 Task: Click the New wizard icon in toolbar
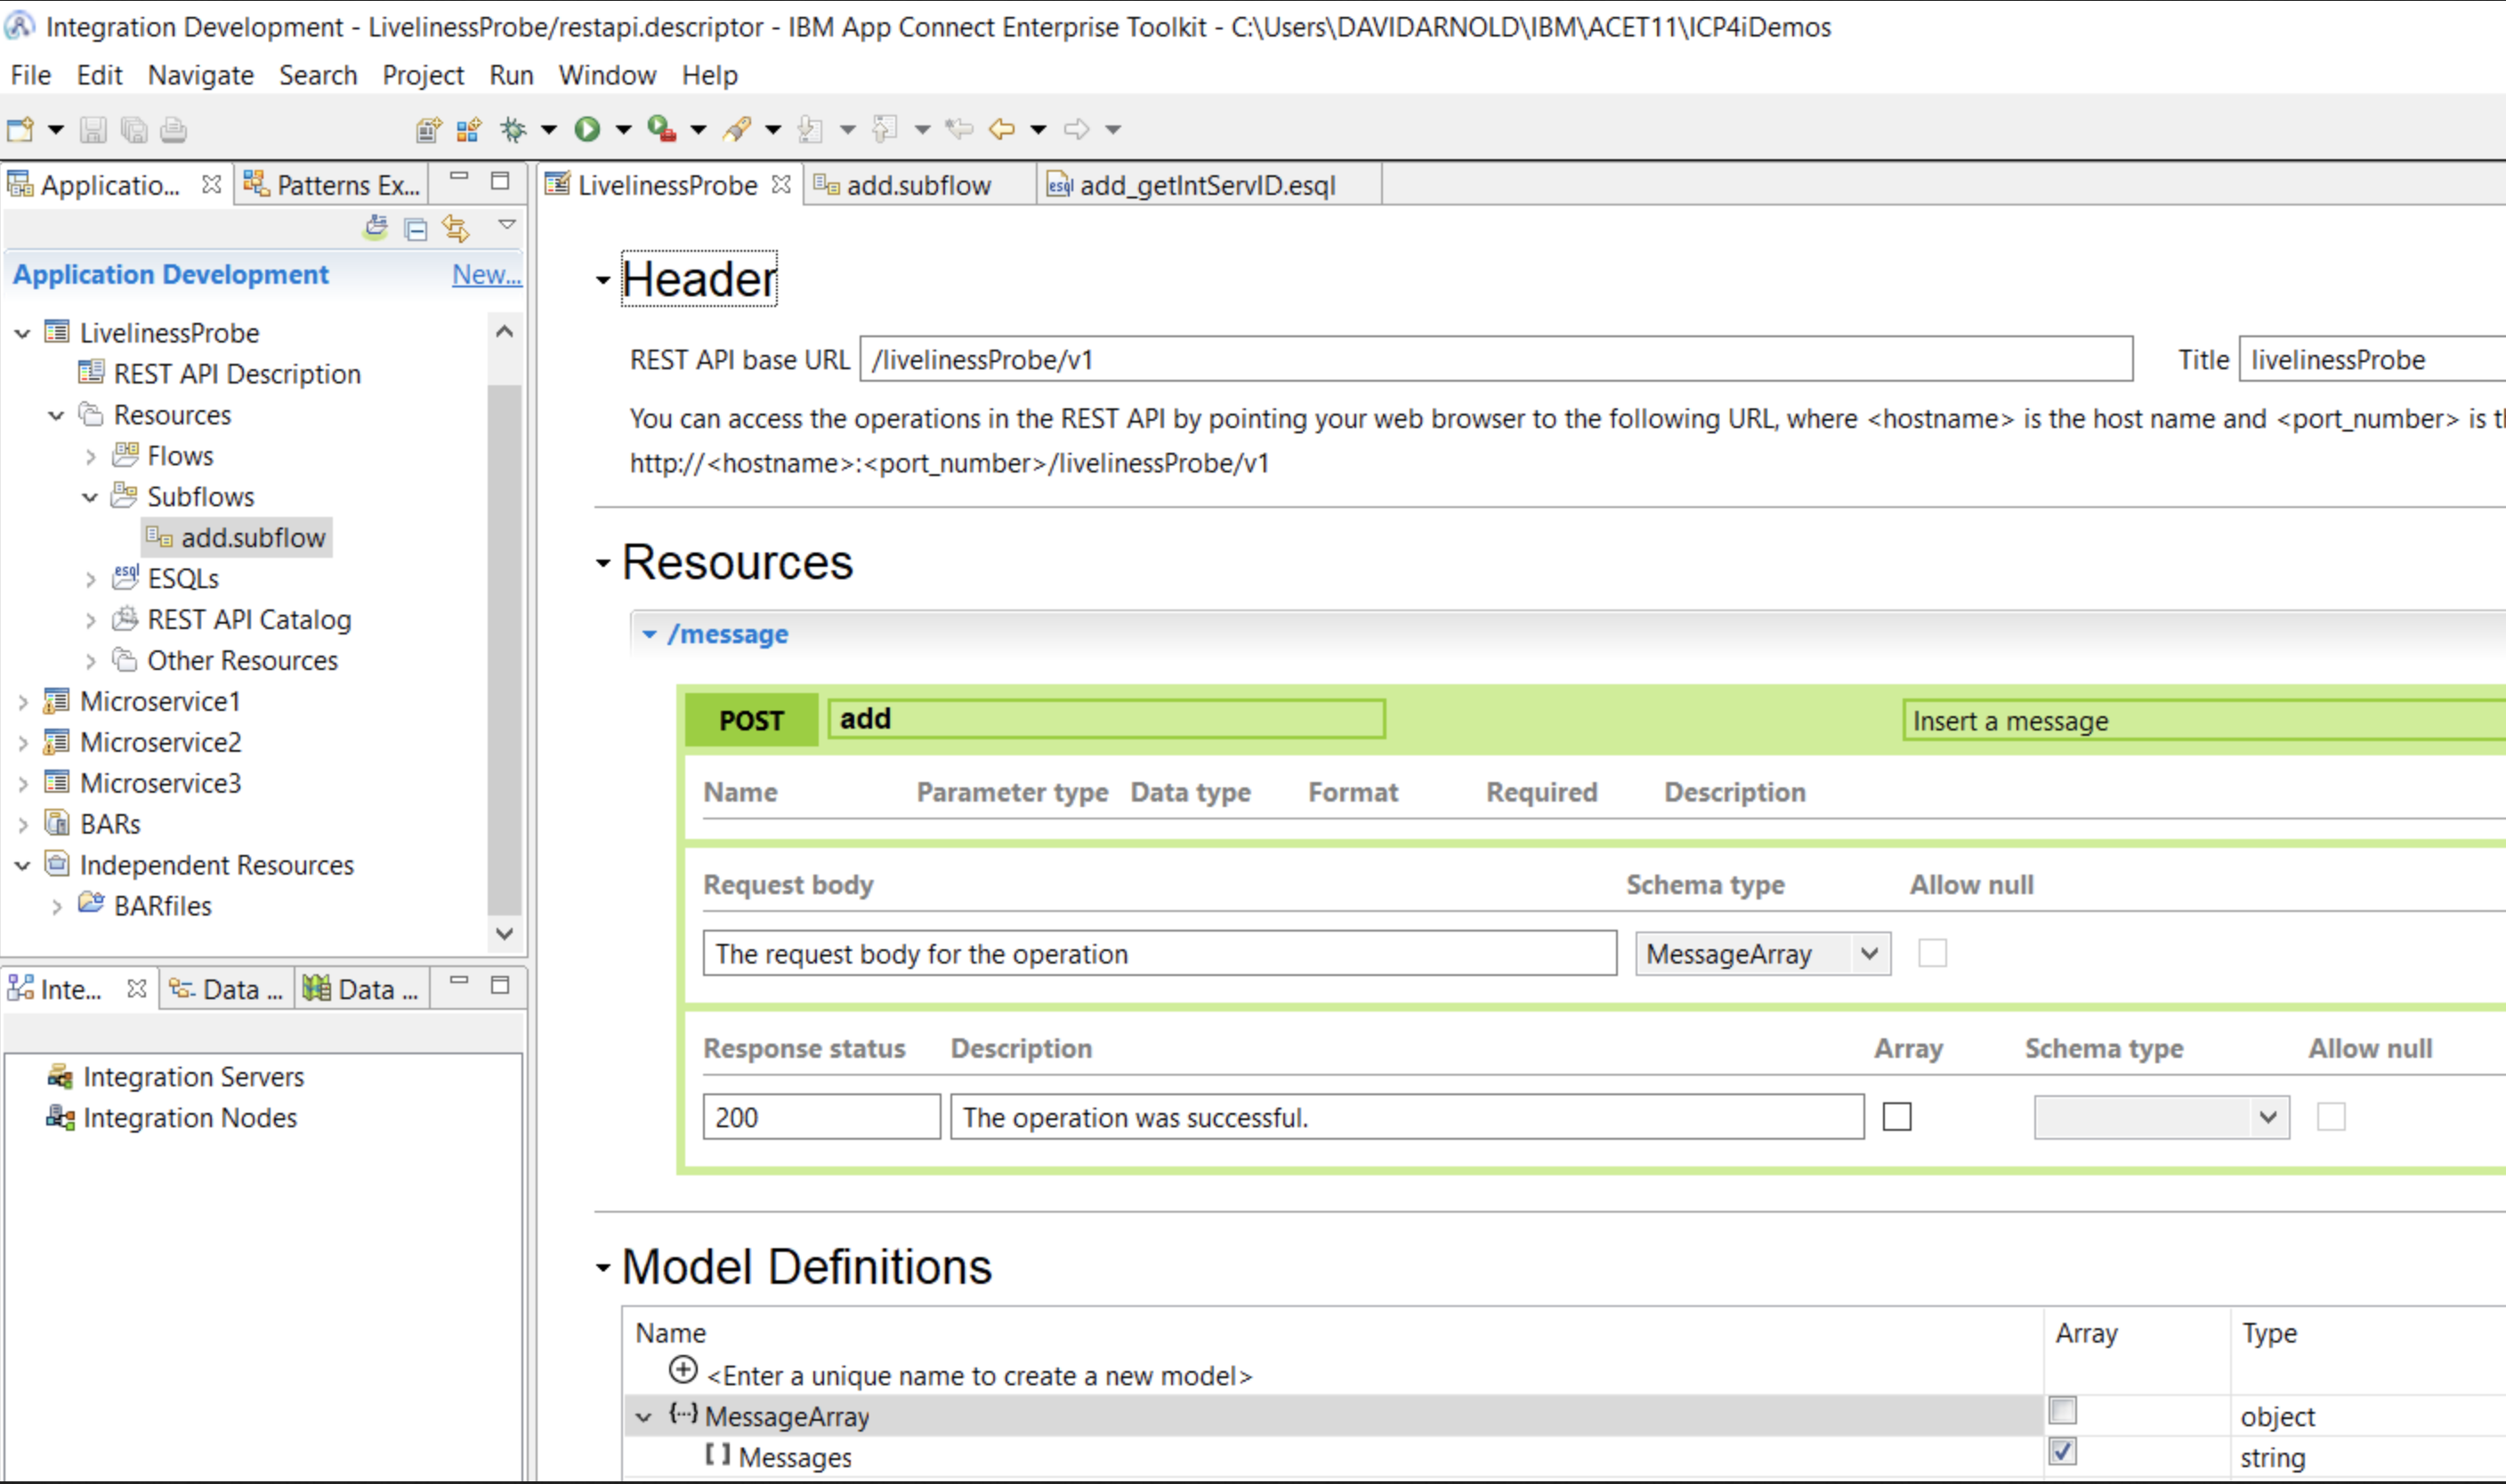[x=20, y=129]
